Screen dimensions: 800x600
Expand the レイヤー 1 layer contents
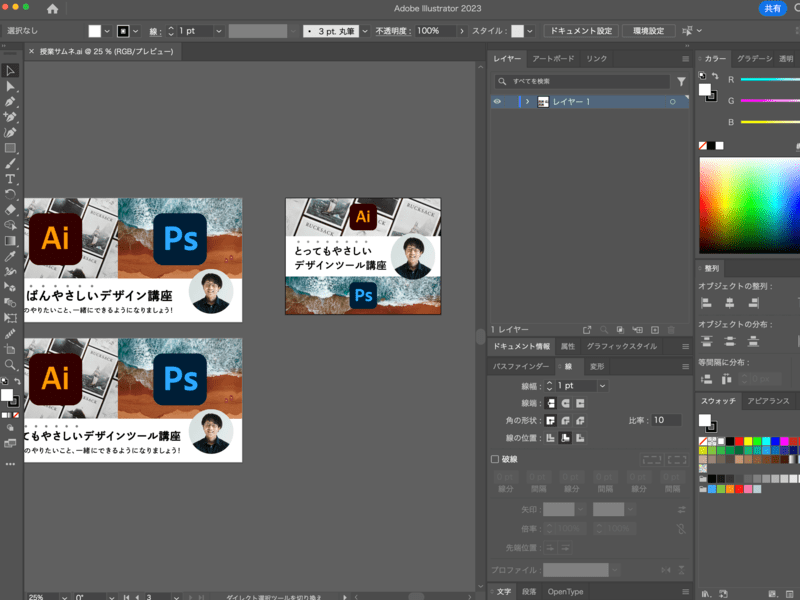coord(527,102)
